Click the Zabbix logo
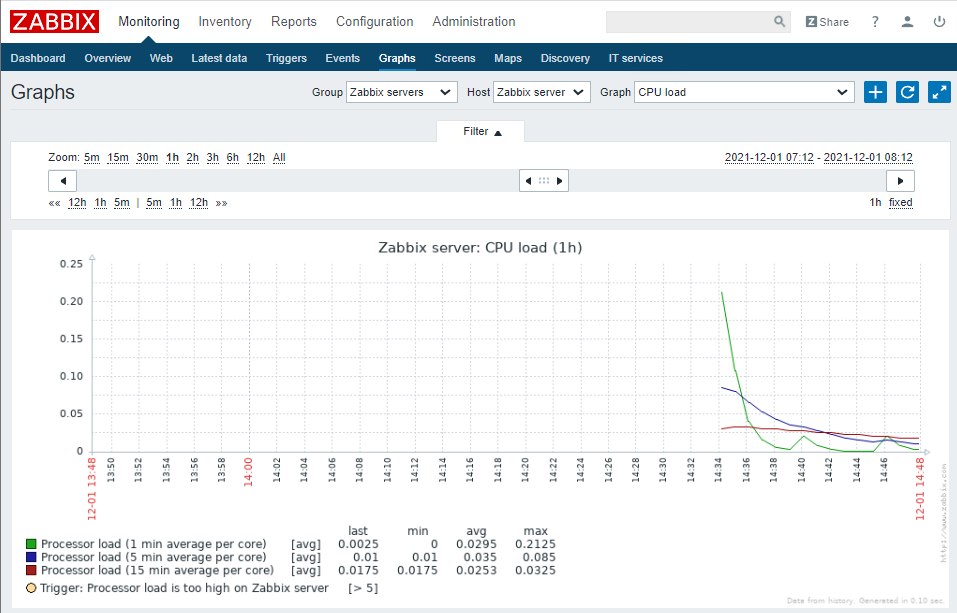This screenshot has width=957, height=613. pyautogui.click(x=54, y=21)
